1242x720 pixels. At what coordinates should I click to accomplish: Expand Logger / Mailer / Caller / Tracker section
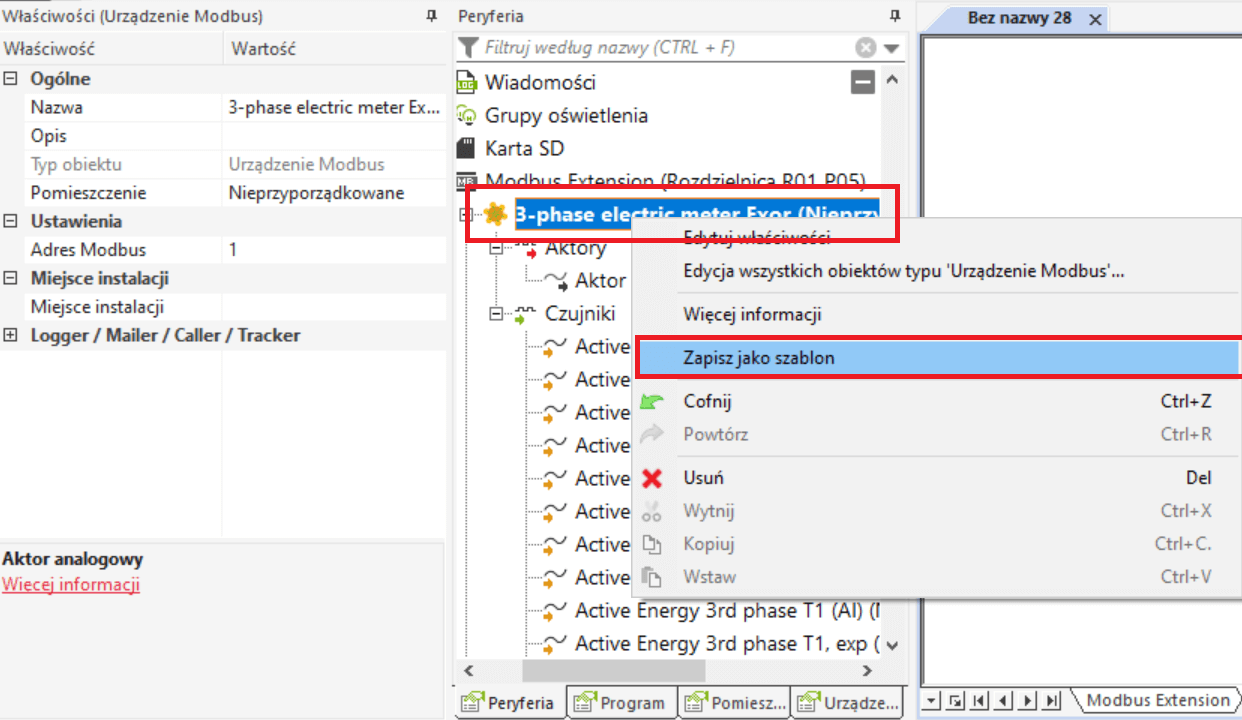pos(11,336)
